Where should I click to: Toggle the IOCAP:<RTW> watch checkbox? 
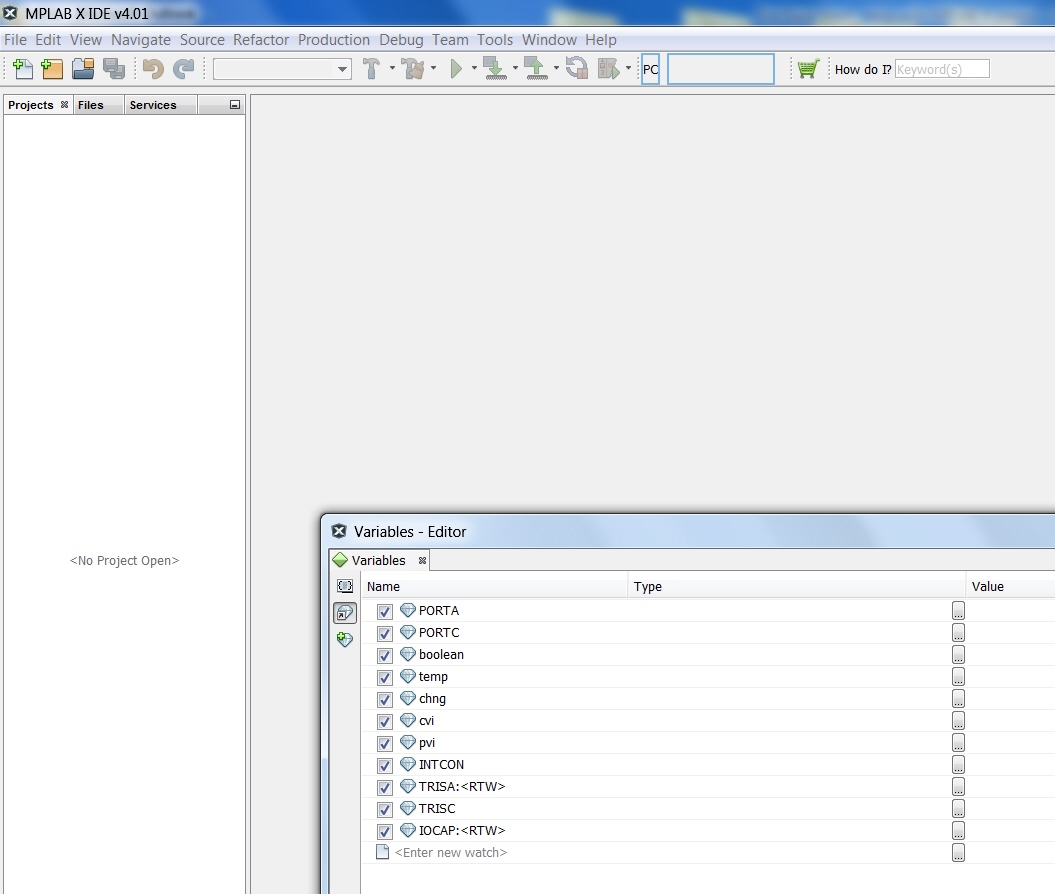385,831
